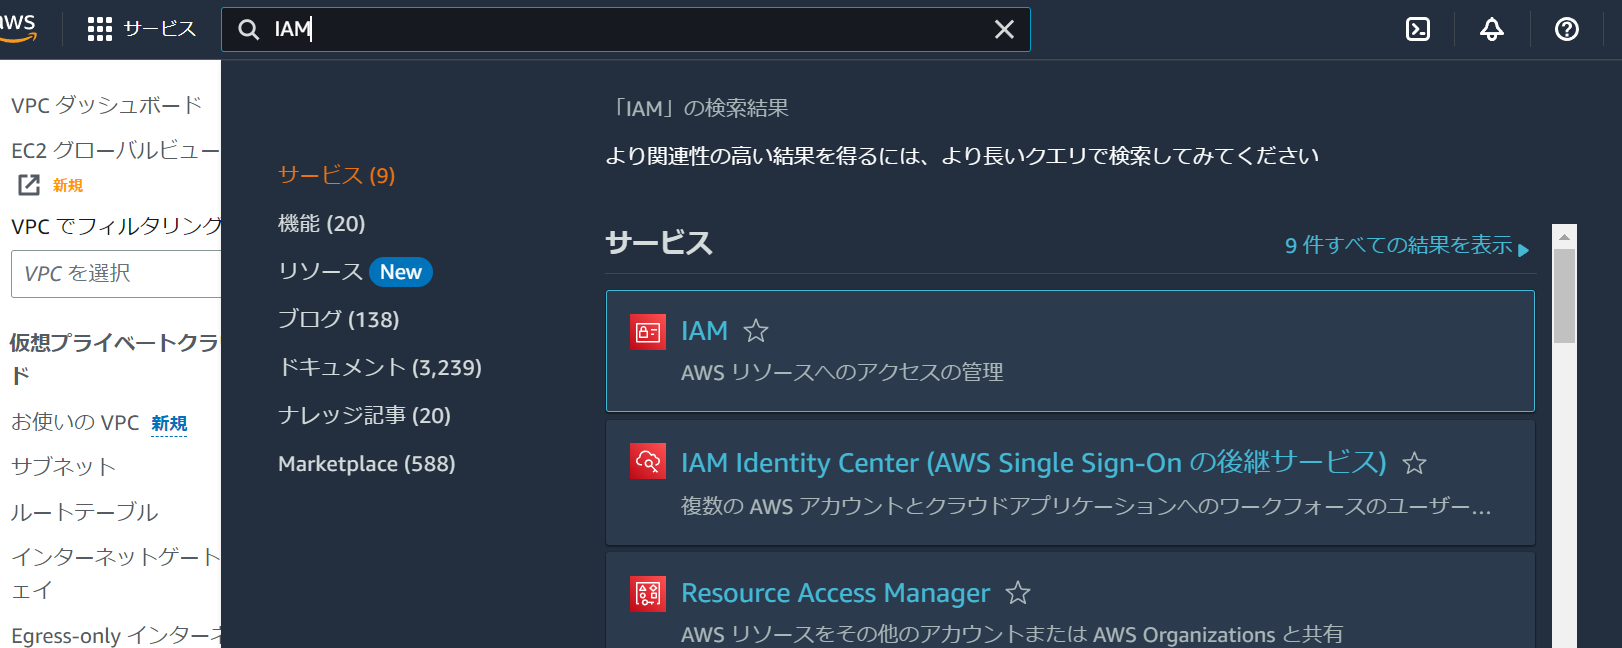
Task: Open VPC ダッシュボード in sidebar
Action: click(107, 105)
